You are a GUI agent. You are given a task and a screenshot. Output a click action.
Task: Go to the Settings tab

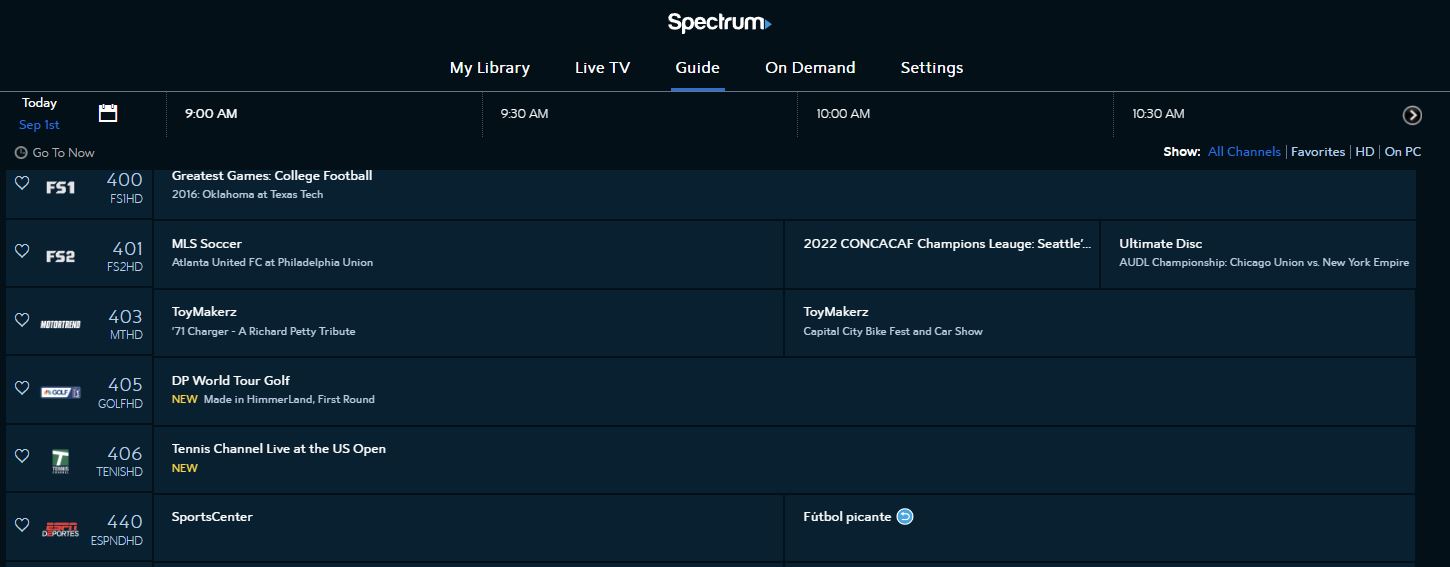(x=932, y=68)
